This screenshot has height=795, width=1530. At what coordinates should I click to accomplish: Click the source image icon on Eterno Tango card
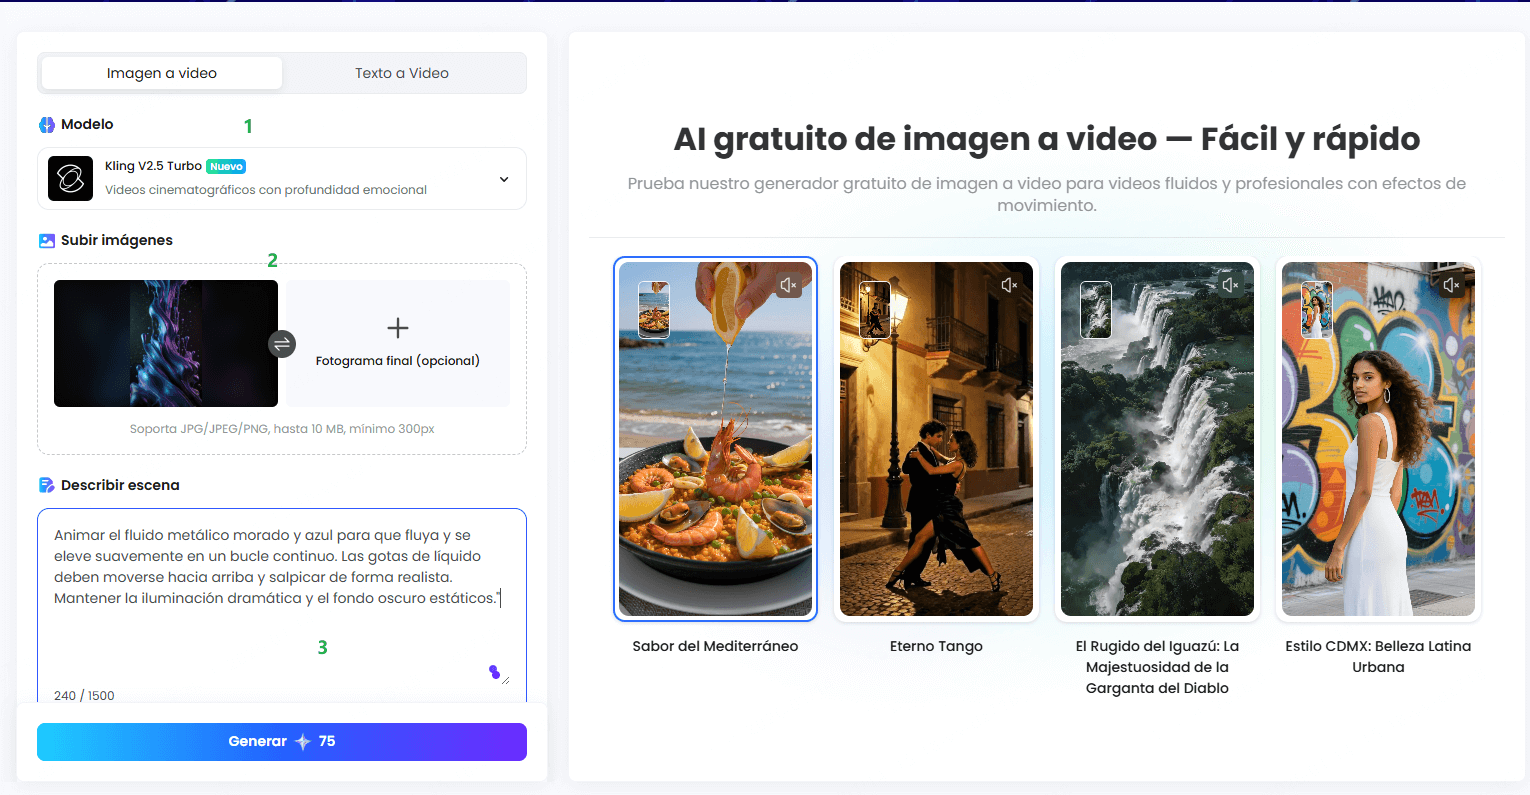[874, 309]
